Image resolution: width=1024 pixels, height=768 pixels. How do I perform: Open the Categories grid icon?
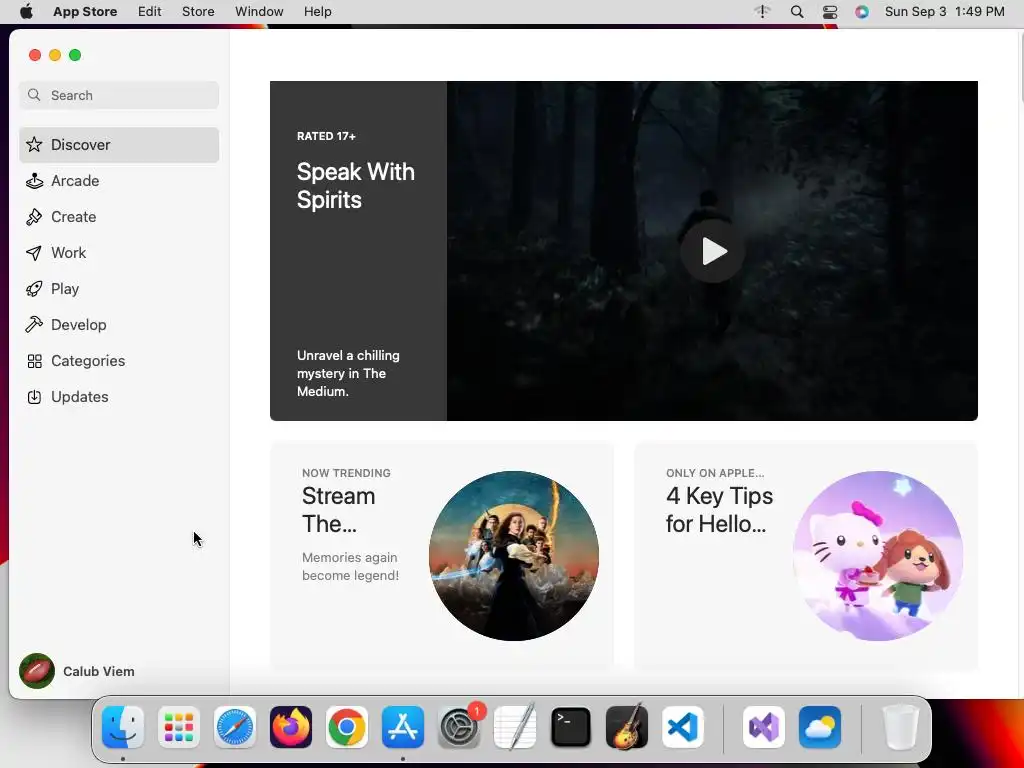point(34,361)
